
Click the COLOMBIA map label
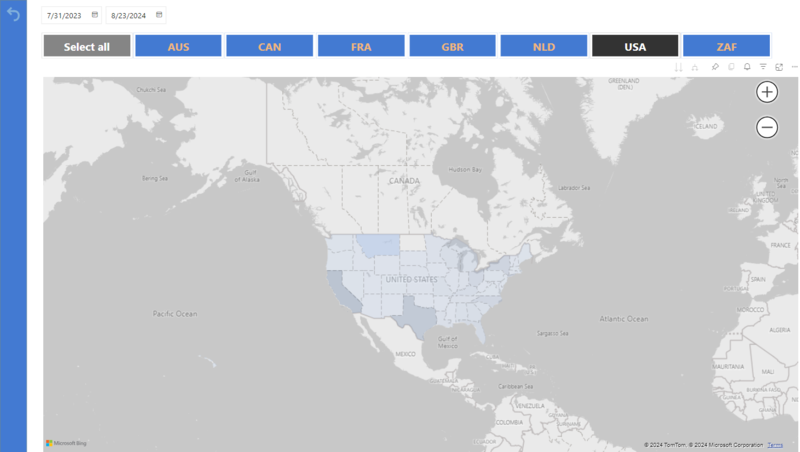[x=509, y=422]
